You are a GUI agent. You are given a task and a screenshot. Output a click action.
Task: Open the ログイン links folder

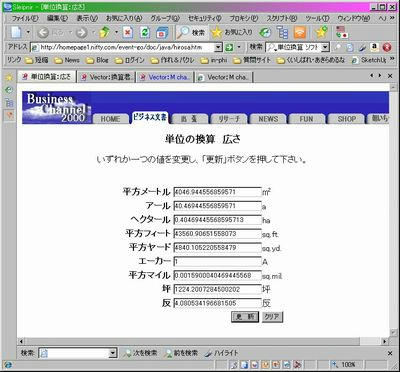129,60
